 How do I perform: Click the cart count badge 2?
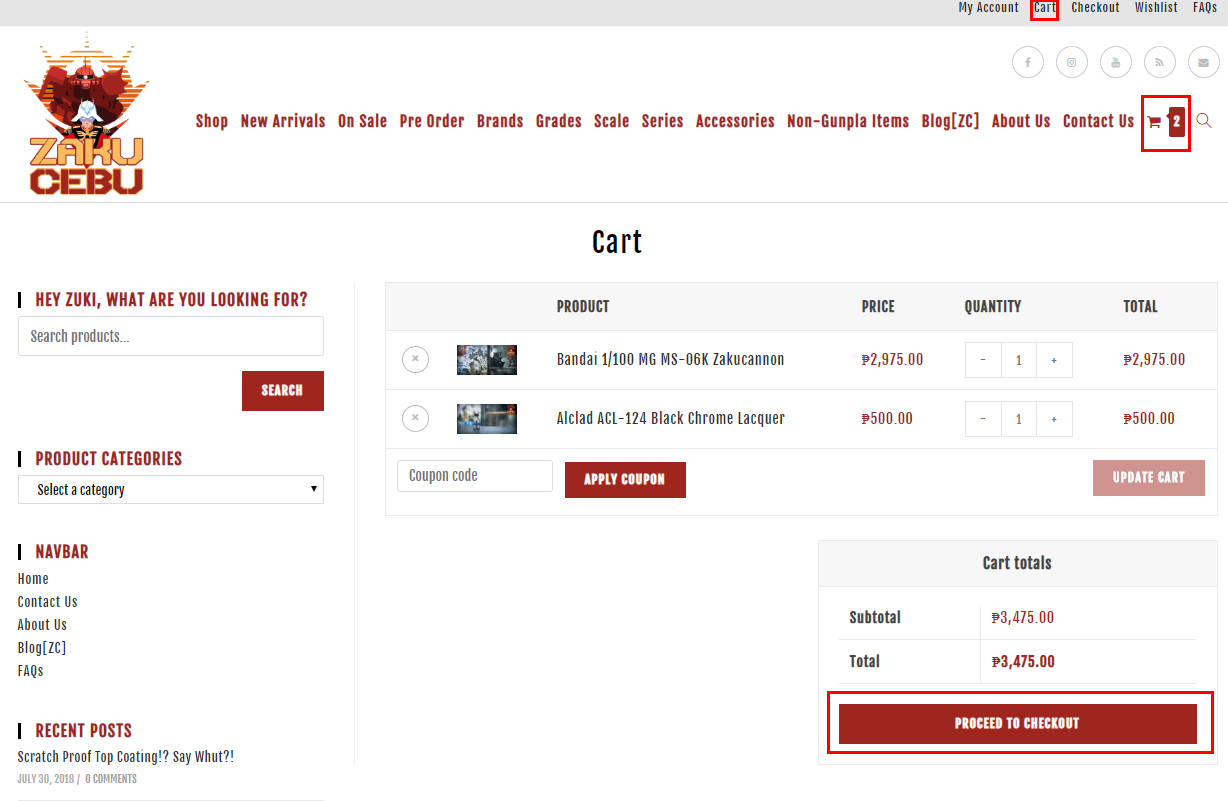(1177, 122)
